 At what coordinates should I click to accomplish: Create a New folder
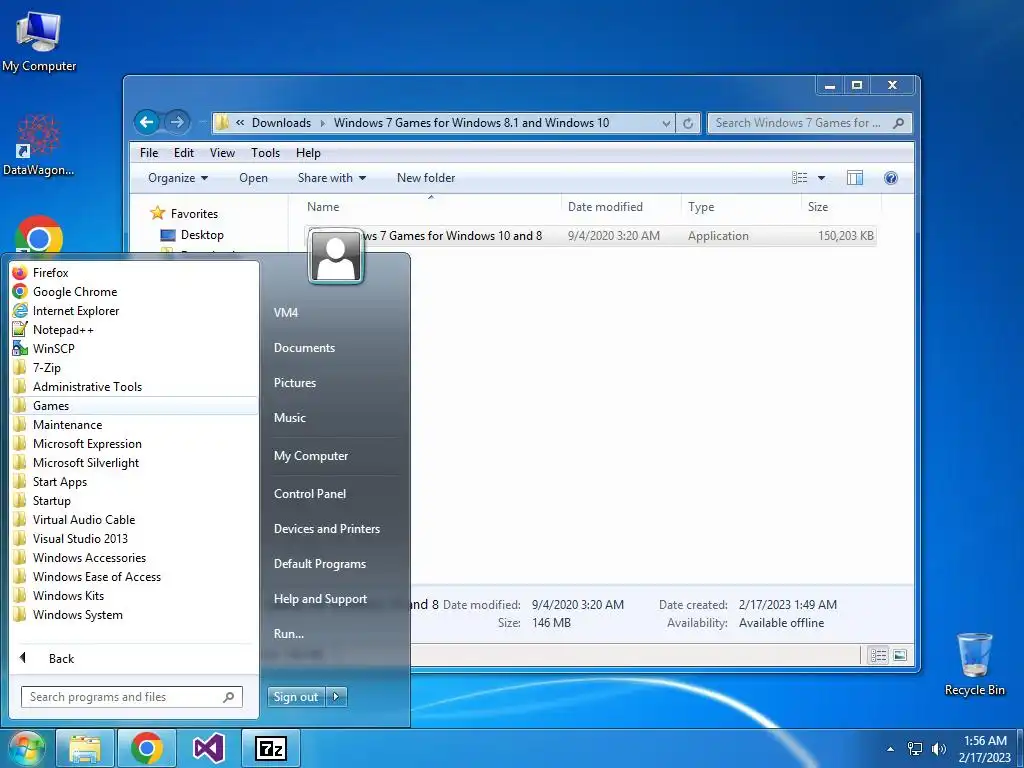(426, 178)
